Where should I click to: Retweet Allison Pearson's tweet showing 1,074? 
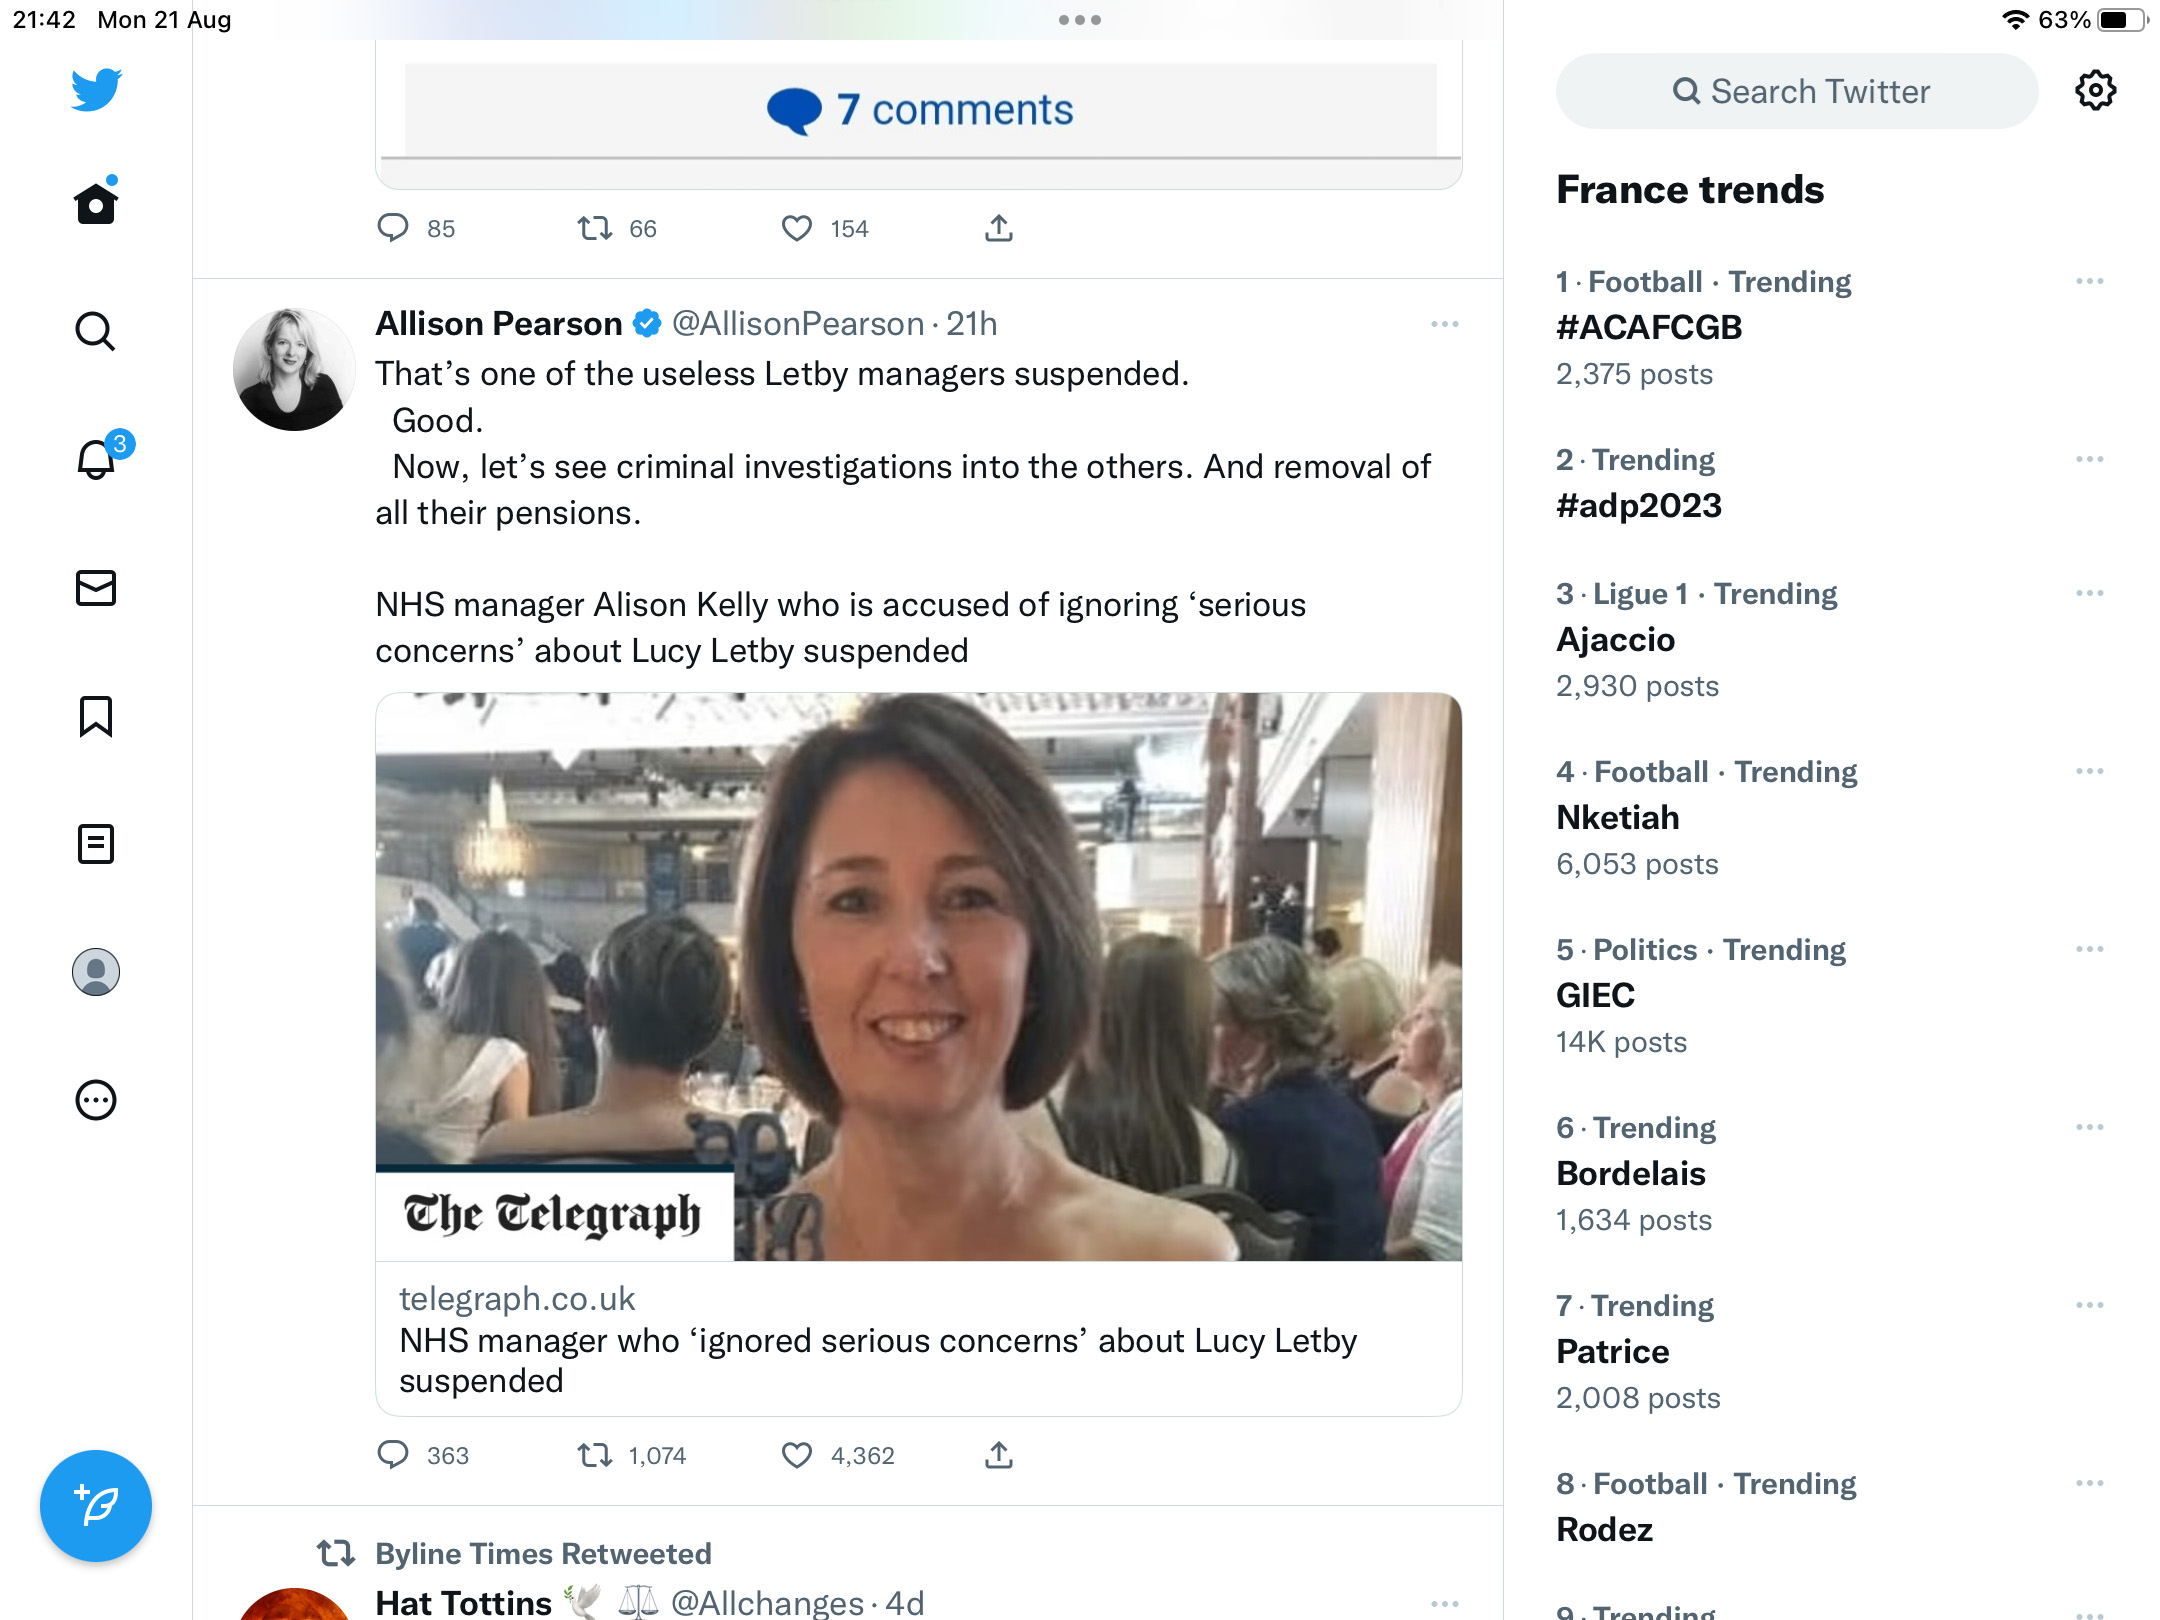(x=595, y=1455)
